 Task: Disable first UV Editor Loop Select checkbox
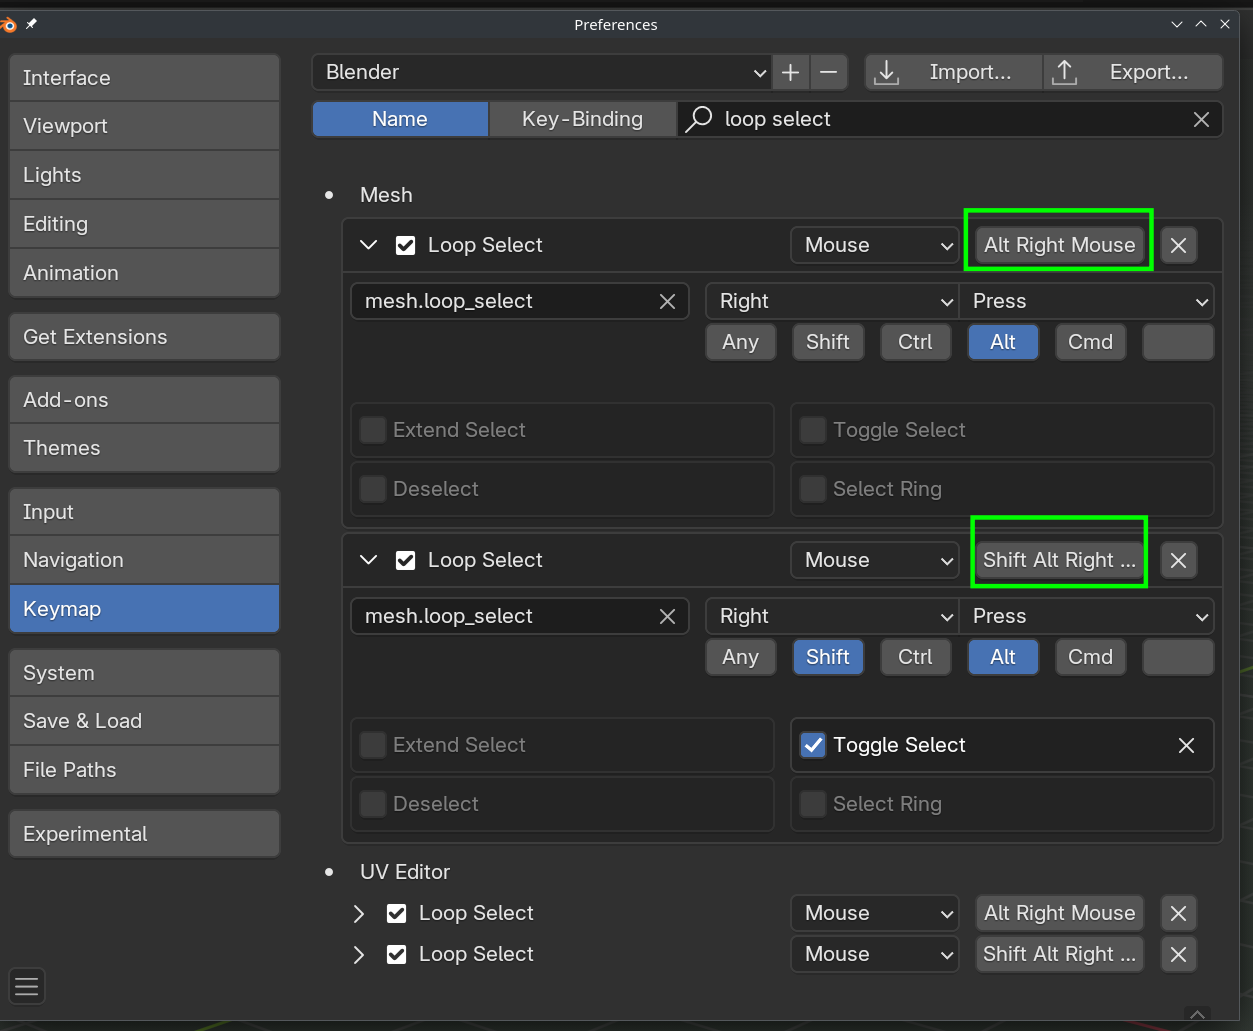point(396,913)
